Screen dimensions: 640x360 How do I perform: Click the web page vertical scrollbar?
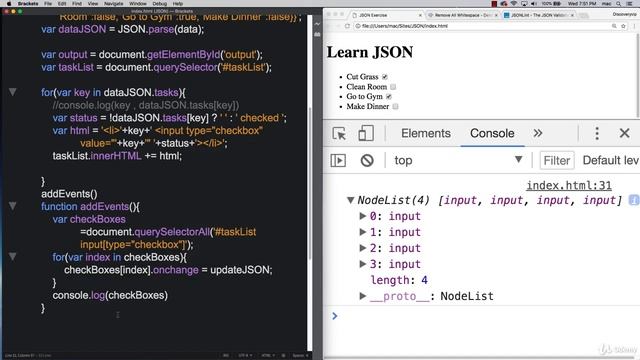pyautogui.click(x=637, y=76)
